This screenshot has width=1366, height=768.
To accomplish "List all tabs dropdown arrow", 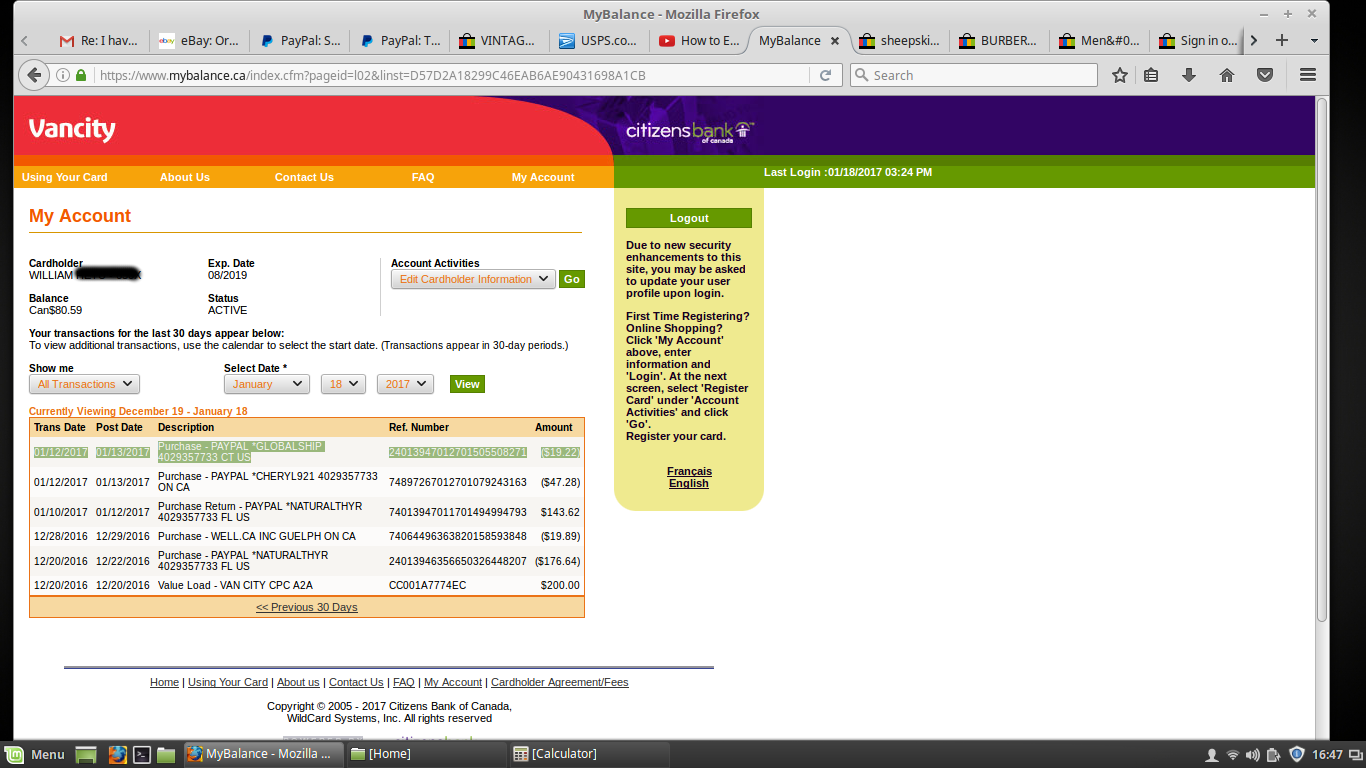I will point(1314,41).
